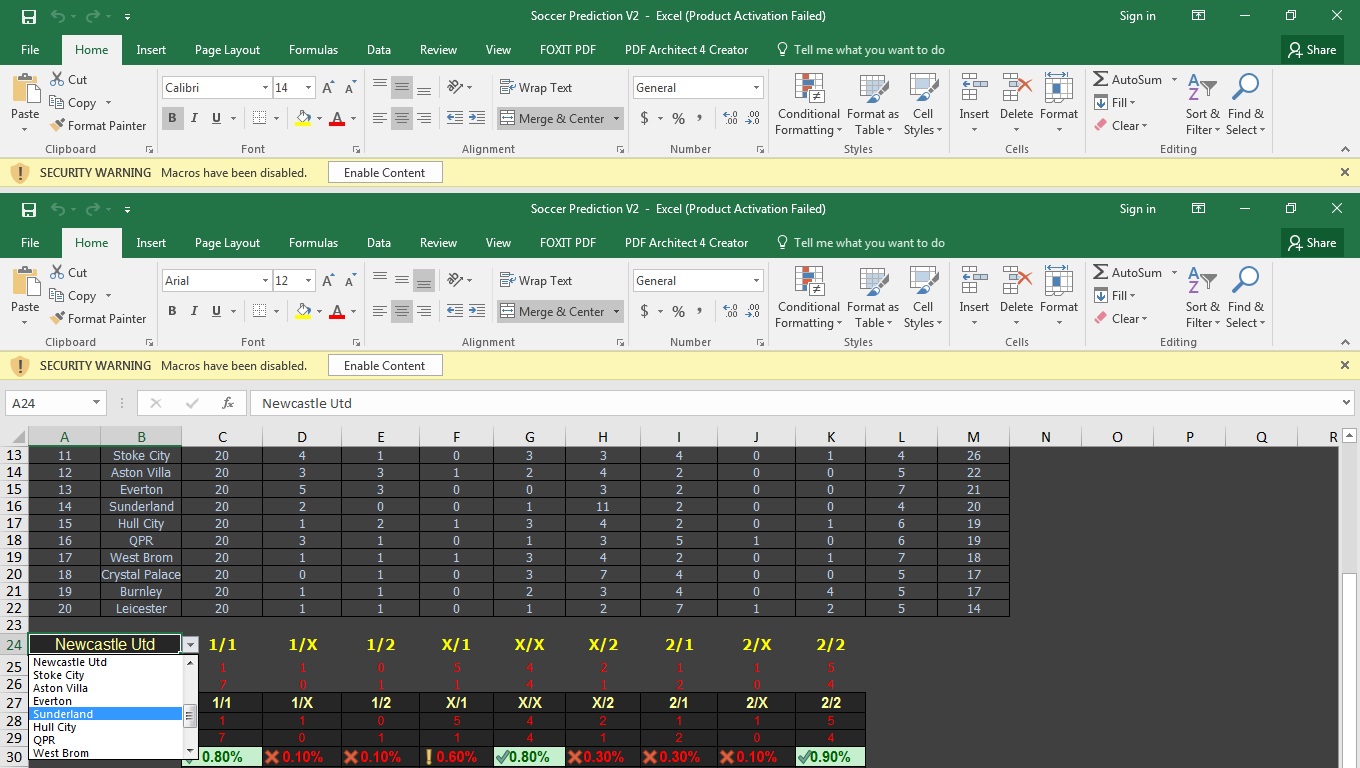Select Sunderland from the team dropdown list
This screenshot has height=768, width=1360.
coord(106,714)
